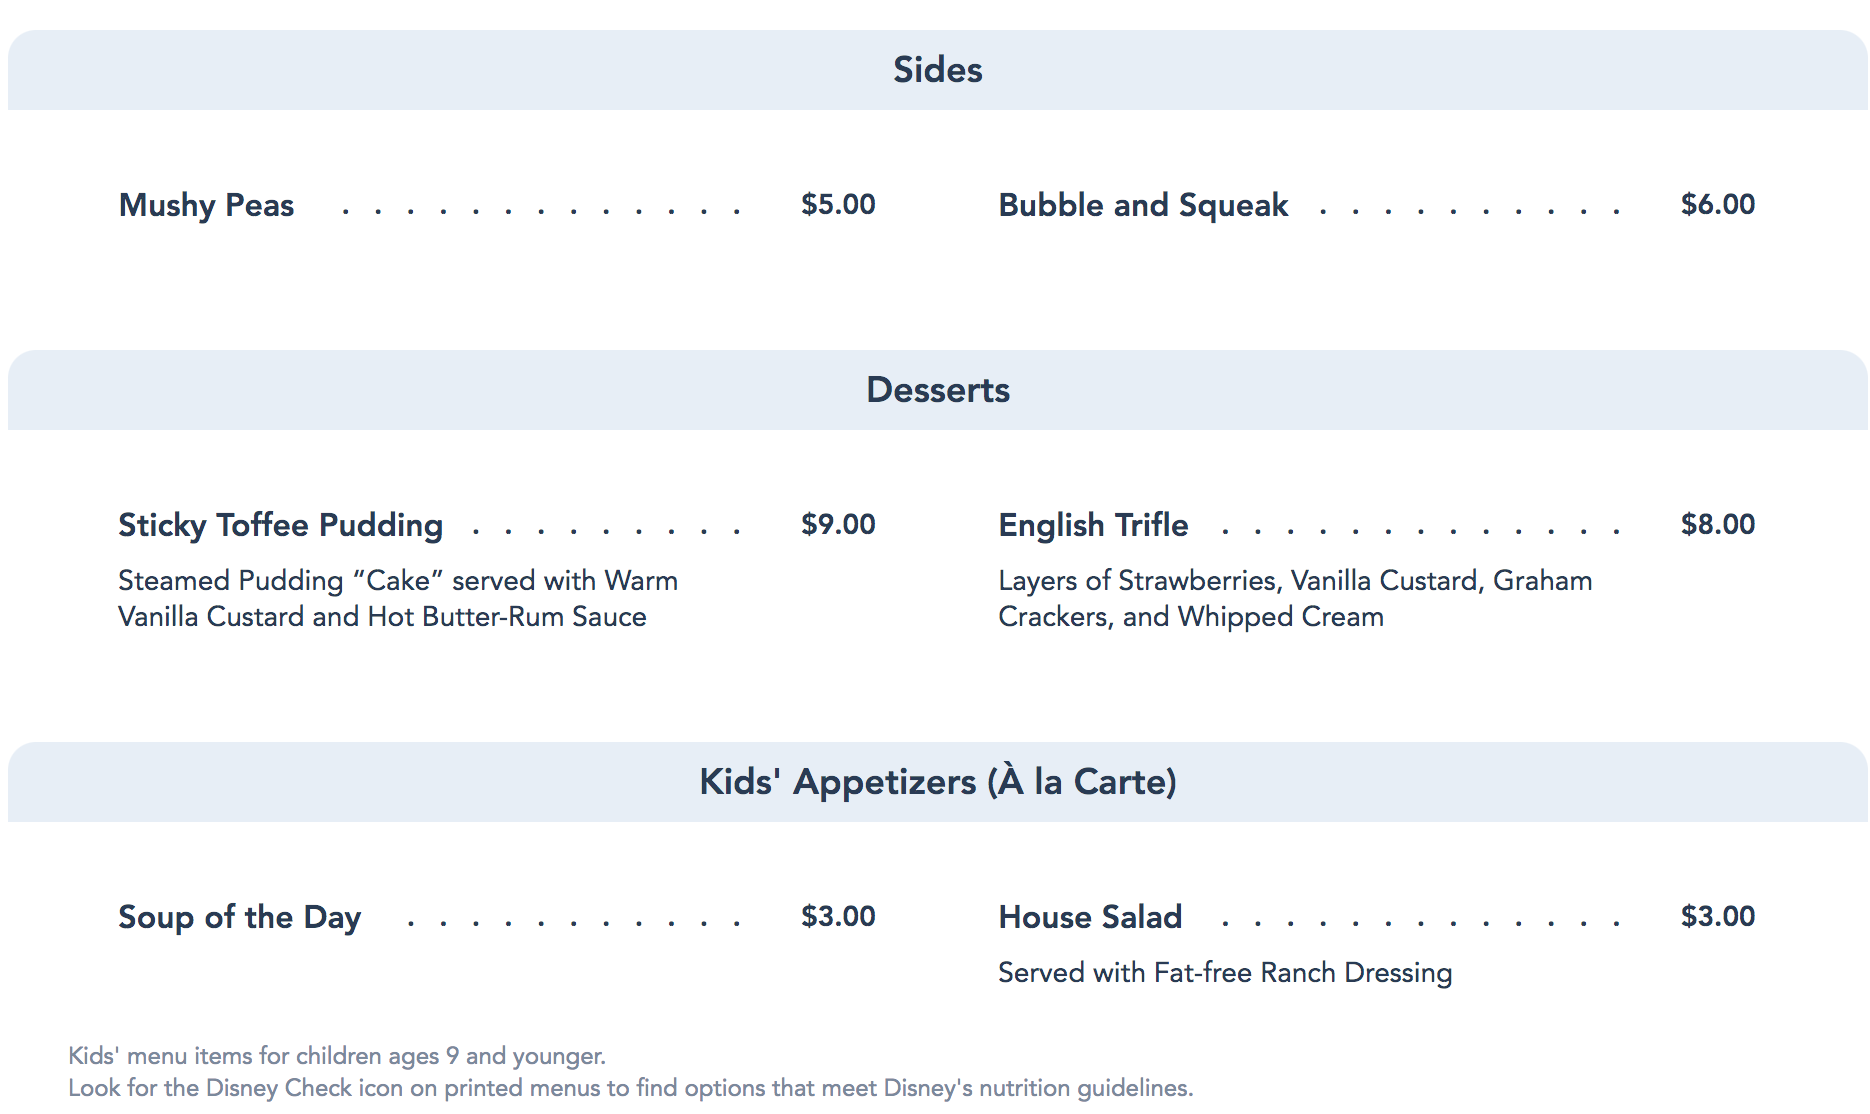Click the $3.00 Soup of the Day price
The height and width of the screenshot is (1114, 1870).
click(837, 916)
